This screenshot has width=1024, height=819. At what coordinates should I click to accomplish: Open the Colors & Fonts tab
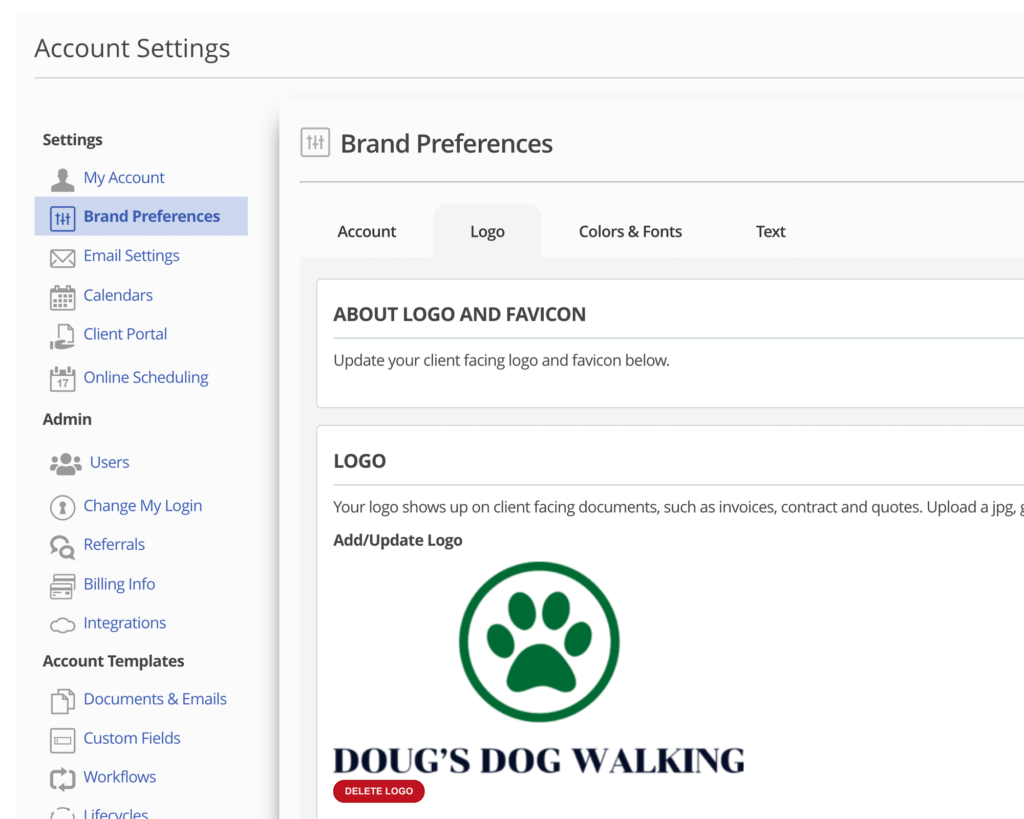[630, 232]
